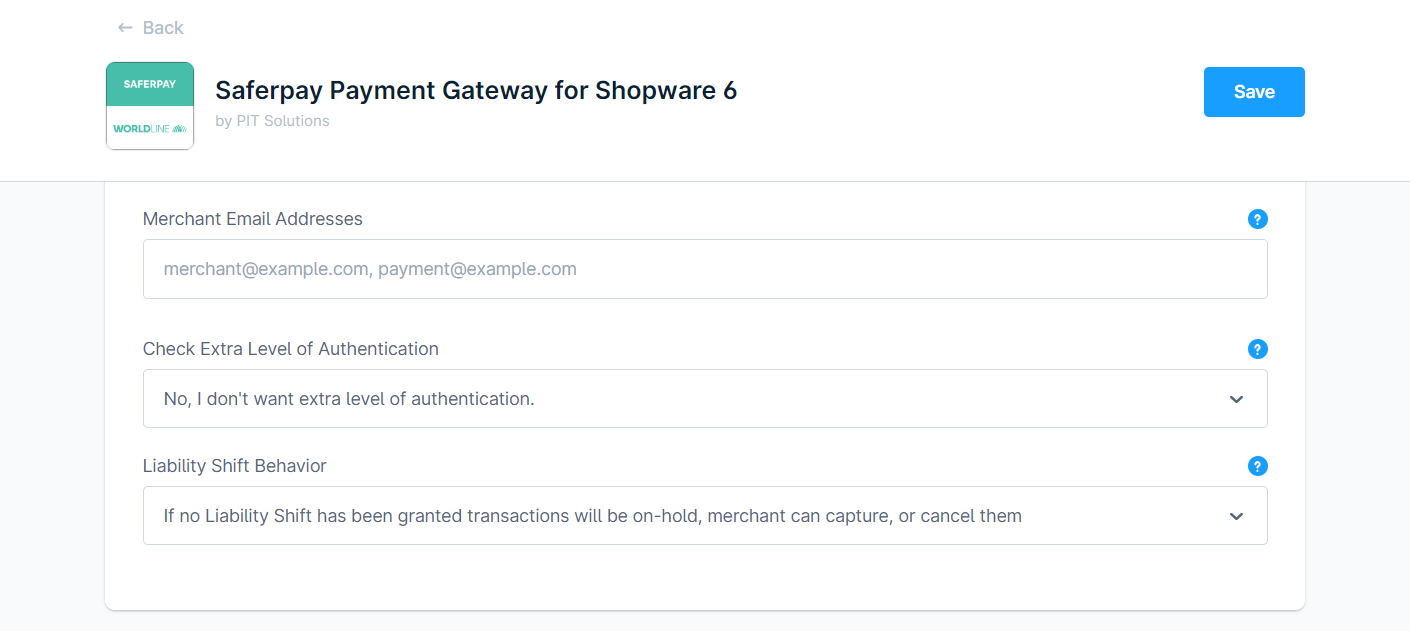The width and height of the screenshot is (1410, 631).
Task: Open the Check Extra Level of Authentication dropdown
Action: pos(705,399)
